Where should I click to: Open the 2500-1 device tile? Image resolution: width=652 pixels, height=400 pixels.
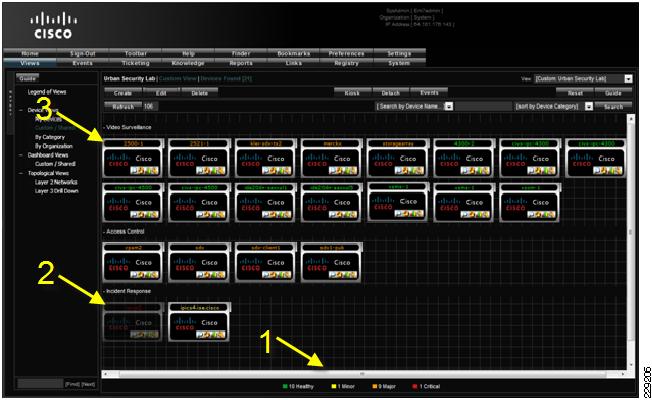click(x=133, y=158)
